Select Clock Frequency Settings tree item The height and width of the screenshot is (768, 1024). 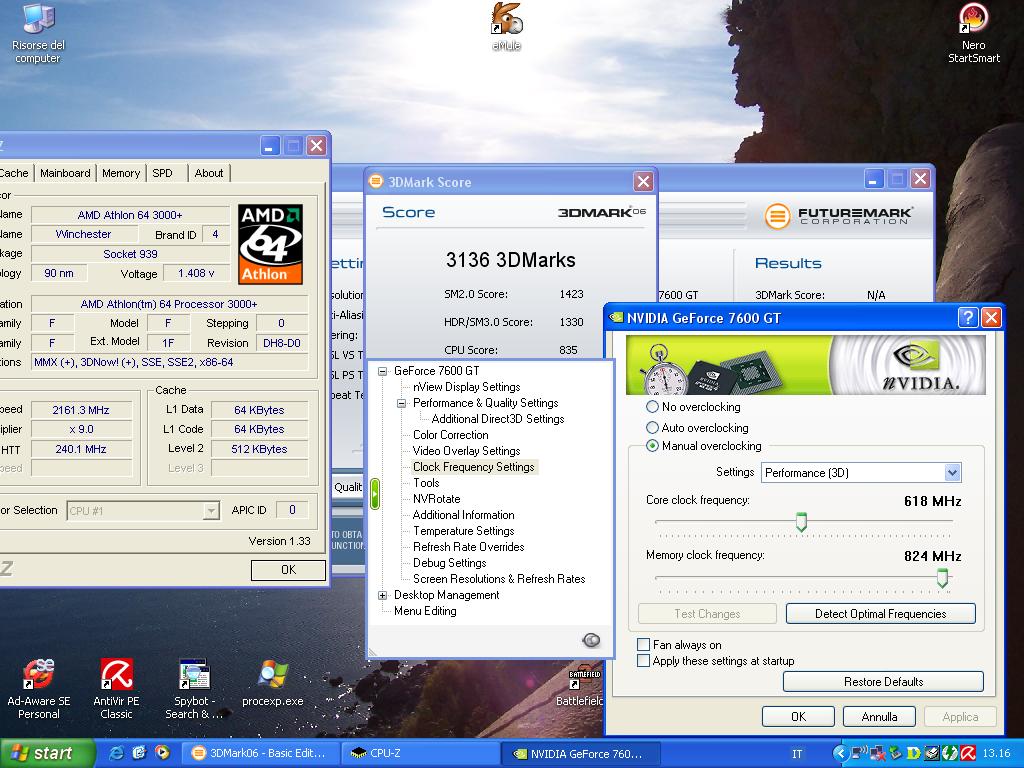473,466
